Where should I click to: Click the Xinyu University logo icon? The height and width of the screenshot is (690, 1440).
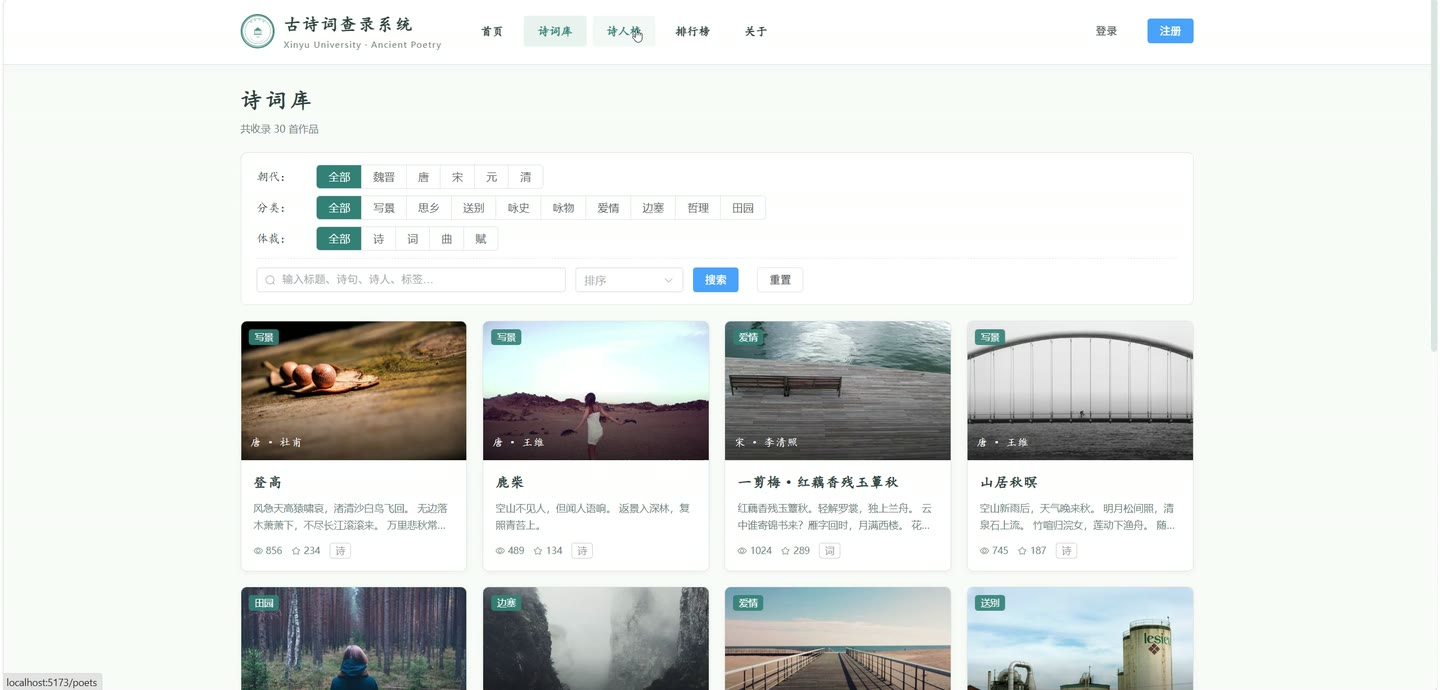(x=258, y=31)
